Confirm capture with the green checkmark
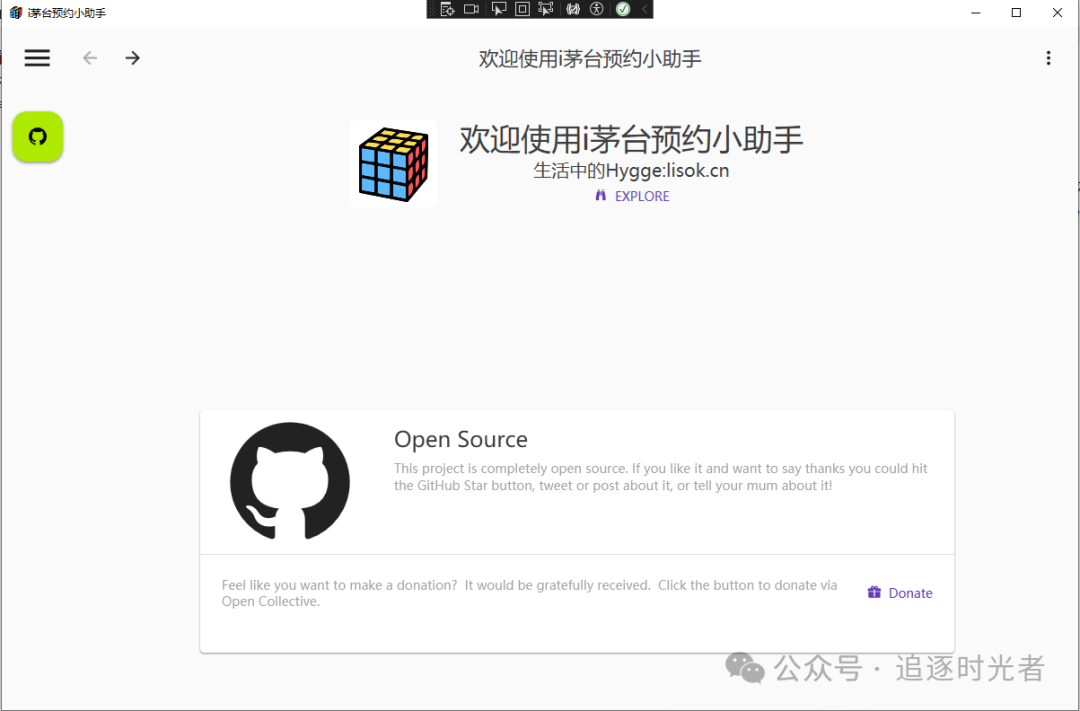This screenshot has height=711, width=1080. pyautogui.click(x=623, y=9)
